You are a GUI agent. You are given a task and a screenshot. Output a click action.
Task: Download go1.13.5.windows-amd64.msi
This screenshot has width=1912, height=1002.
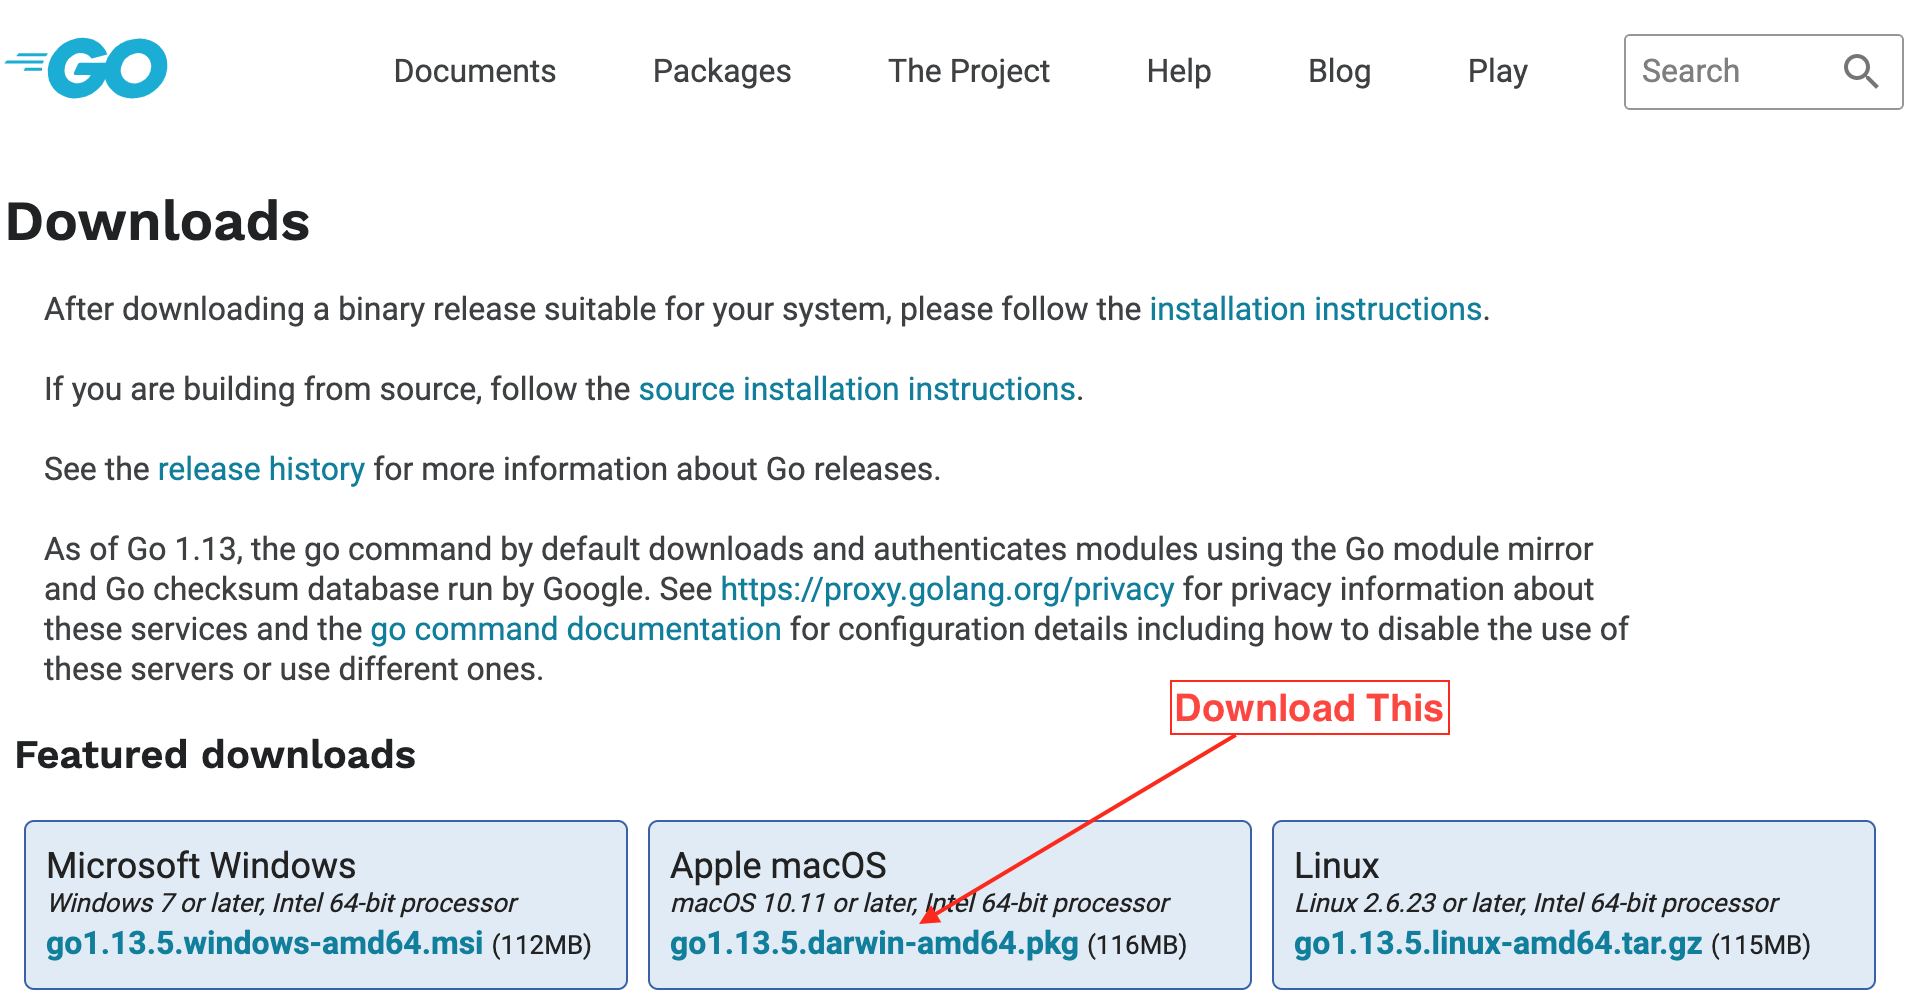coord(265,943)
